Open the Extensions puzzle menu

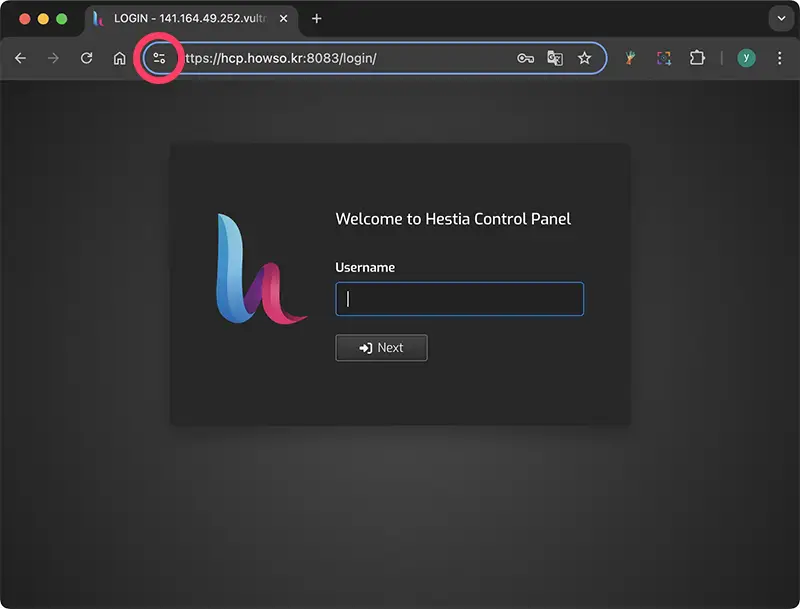click(x=697, y=58)
